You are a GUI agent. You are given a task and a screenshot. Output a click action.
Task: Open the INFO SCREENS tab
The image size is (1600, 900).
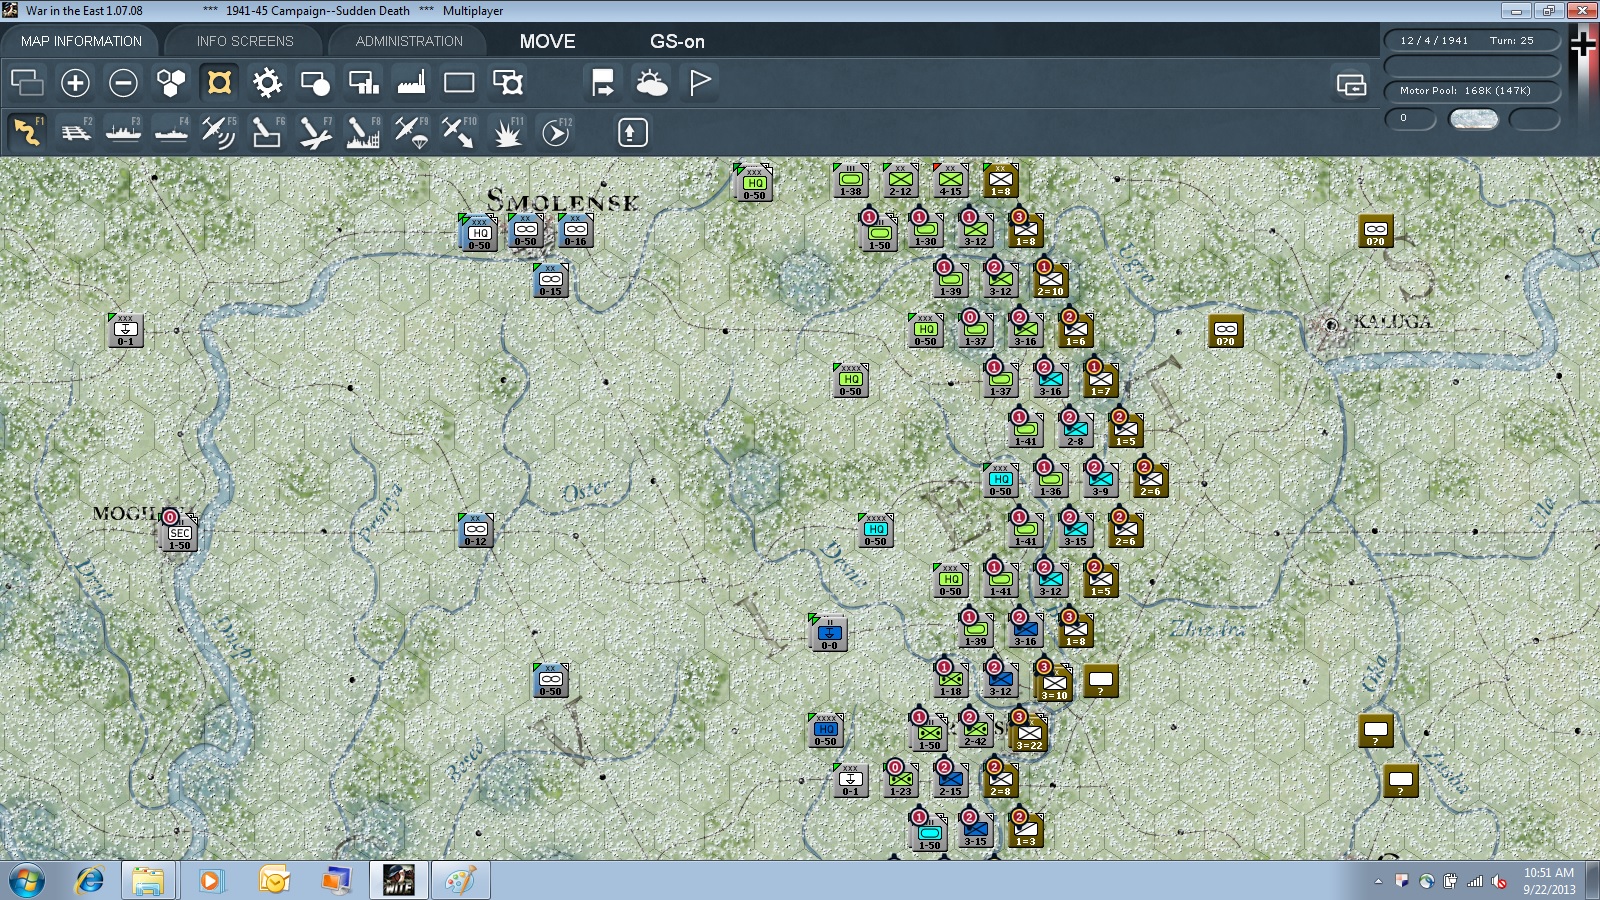pos(245,41)
